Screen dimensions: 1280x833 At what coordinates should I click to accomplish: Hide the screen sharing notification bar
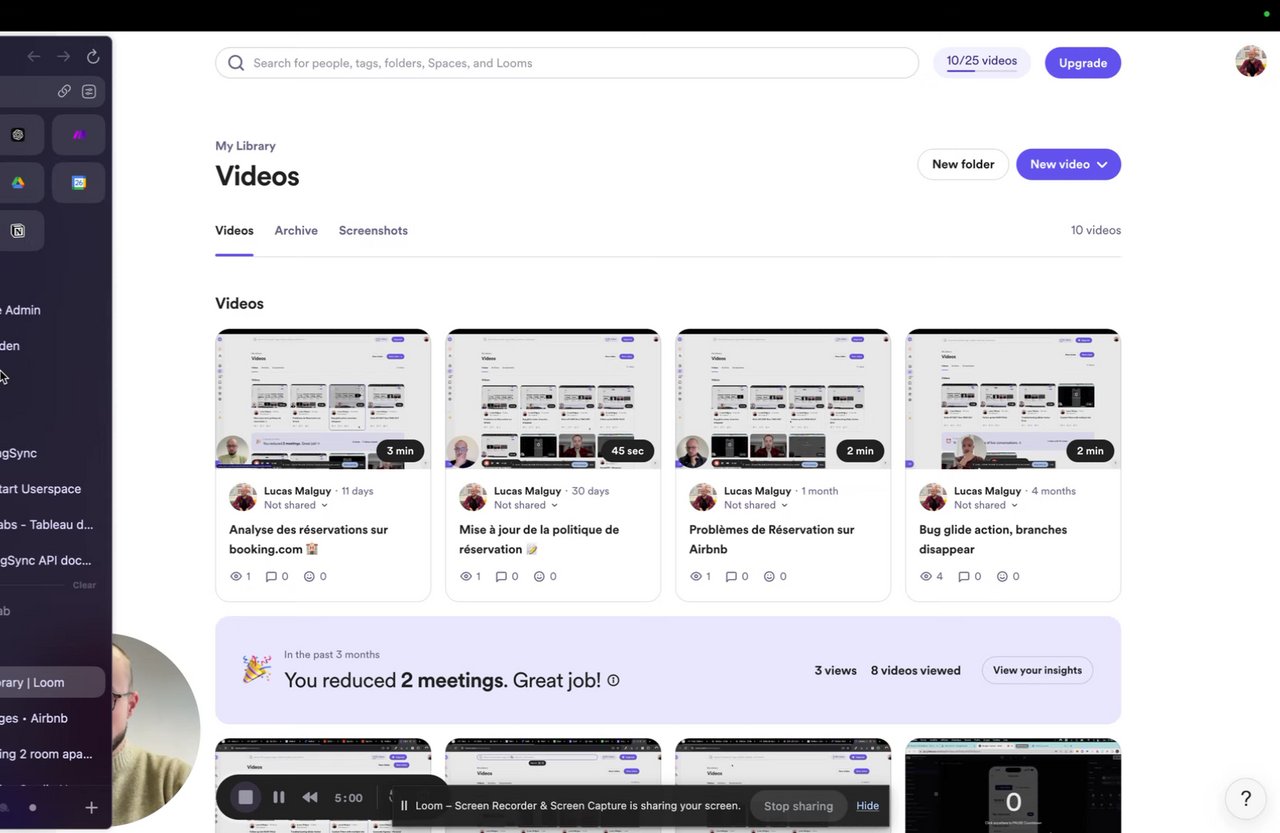tap(867, 806)
